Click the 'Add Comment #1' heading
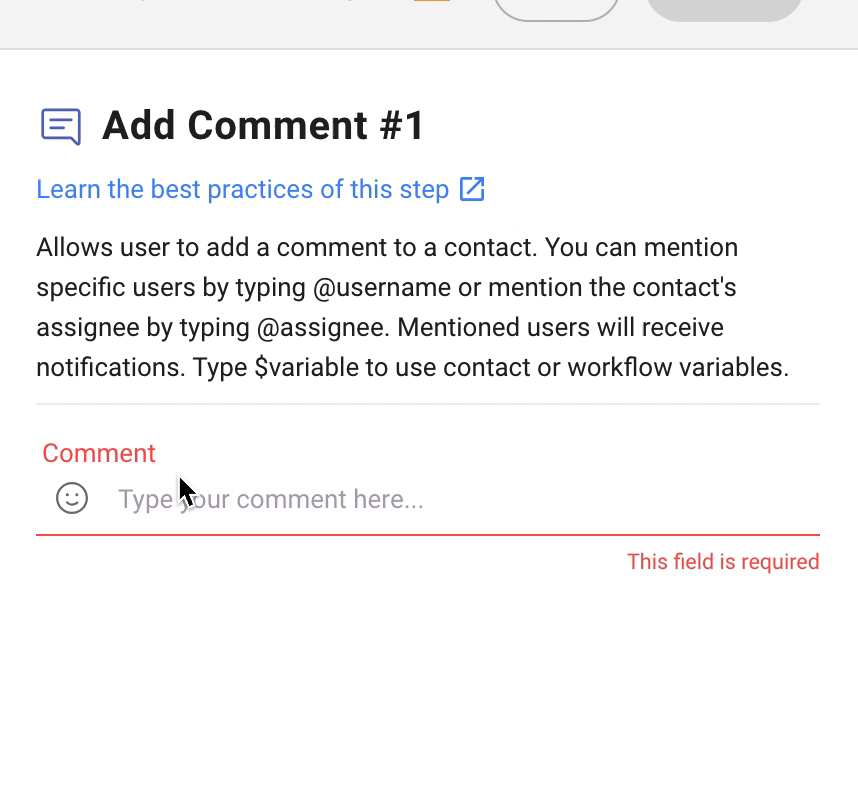Screen dimensions: 858x808 point(264,126)
